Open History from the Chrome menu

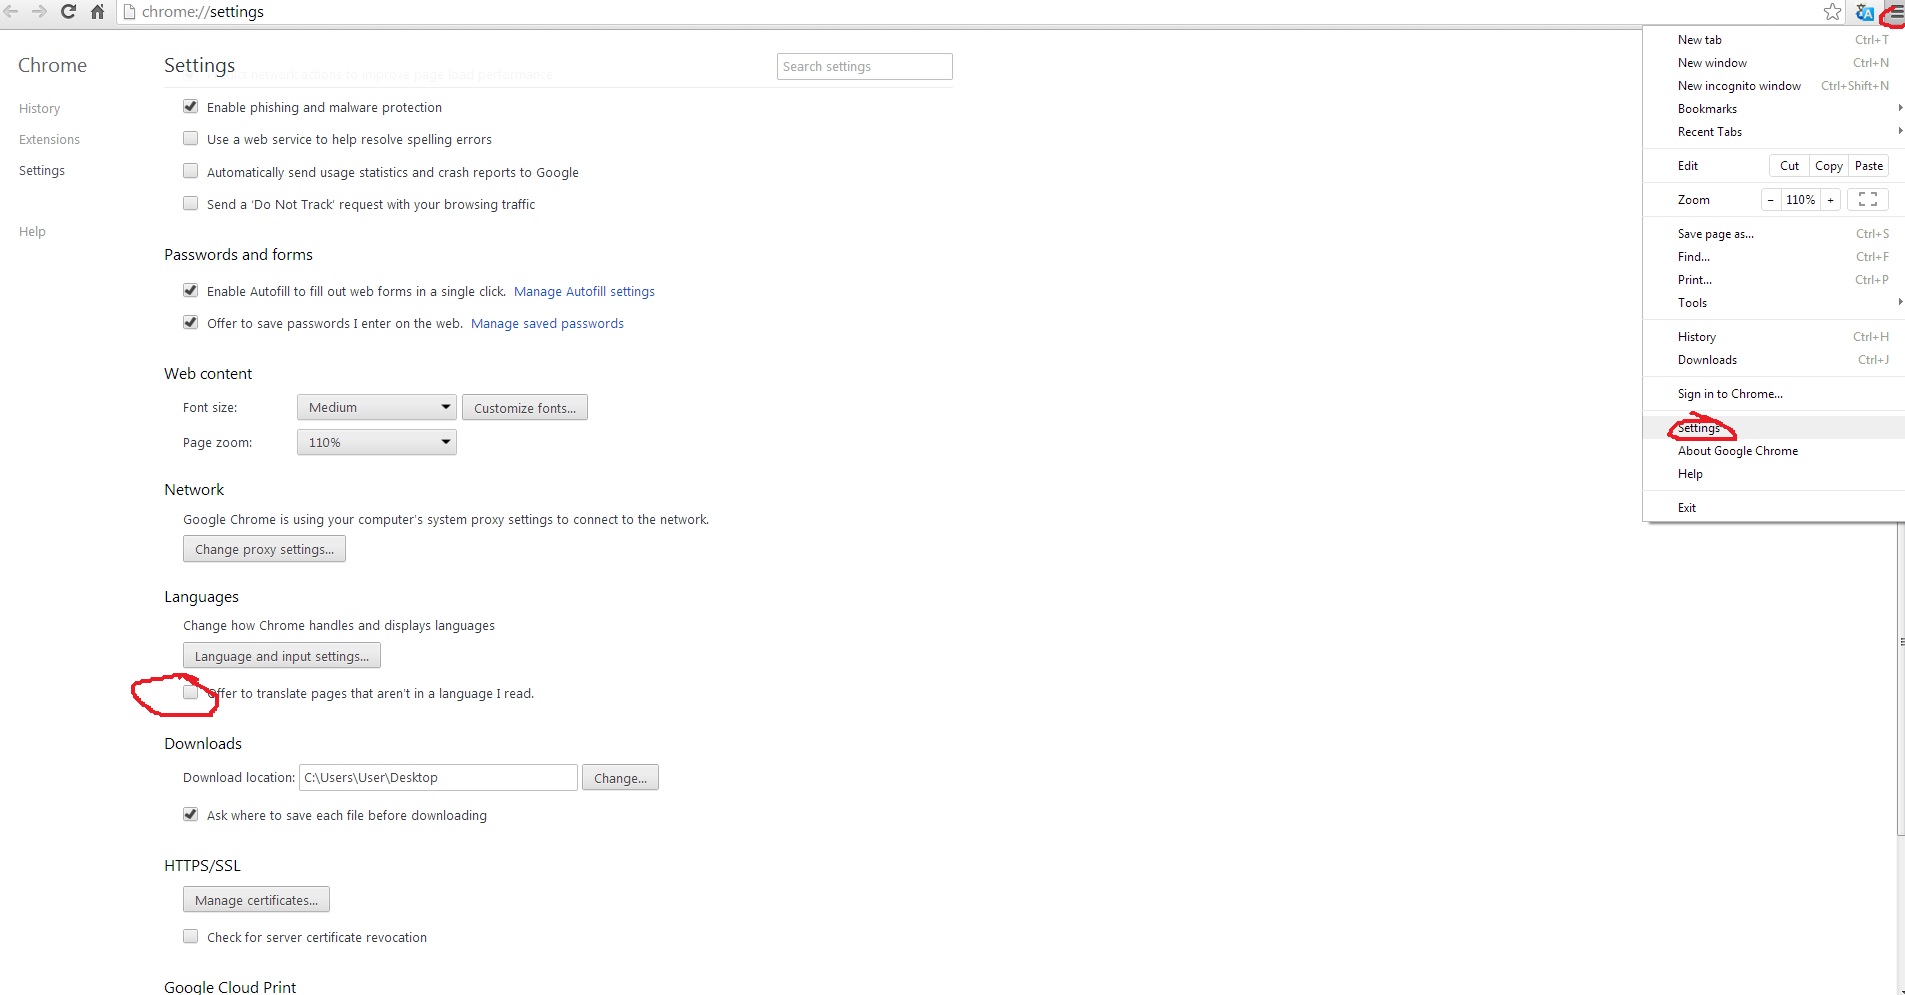[1773, 337]
